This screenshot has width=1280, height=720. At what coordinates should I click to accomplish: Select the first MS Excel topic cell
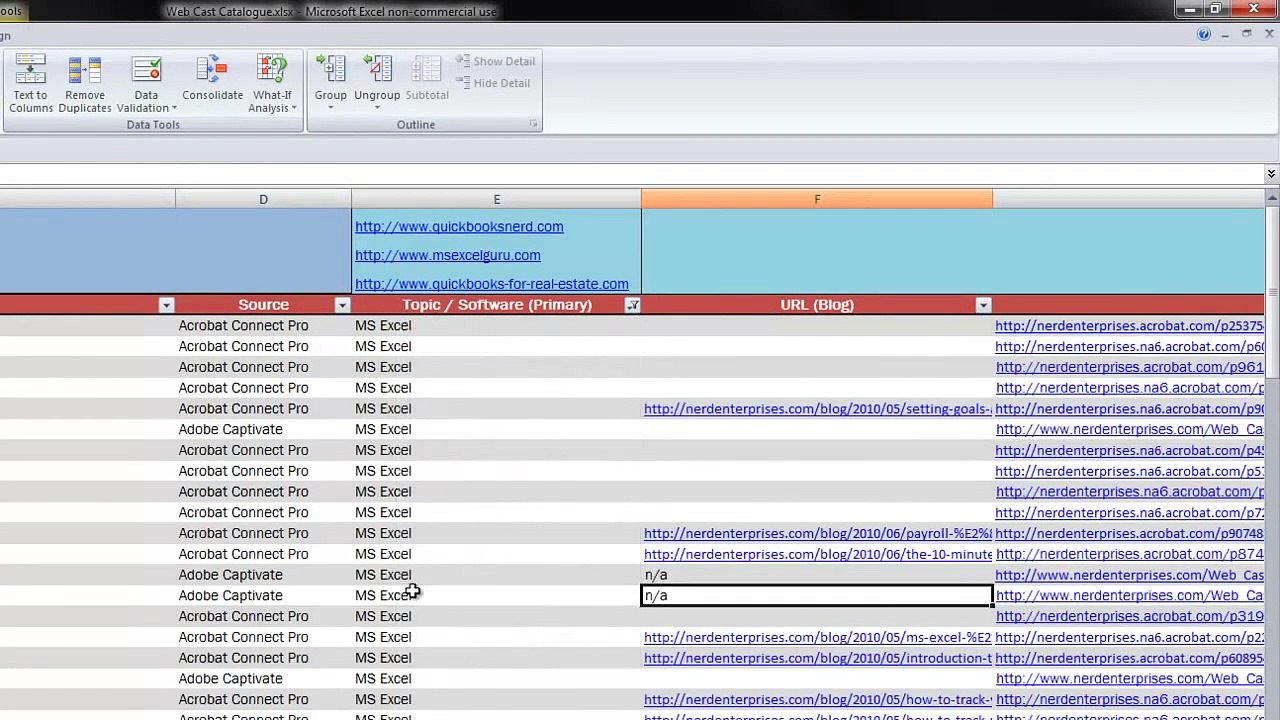pos(497,326)
